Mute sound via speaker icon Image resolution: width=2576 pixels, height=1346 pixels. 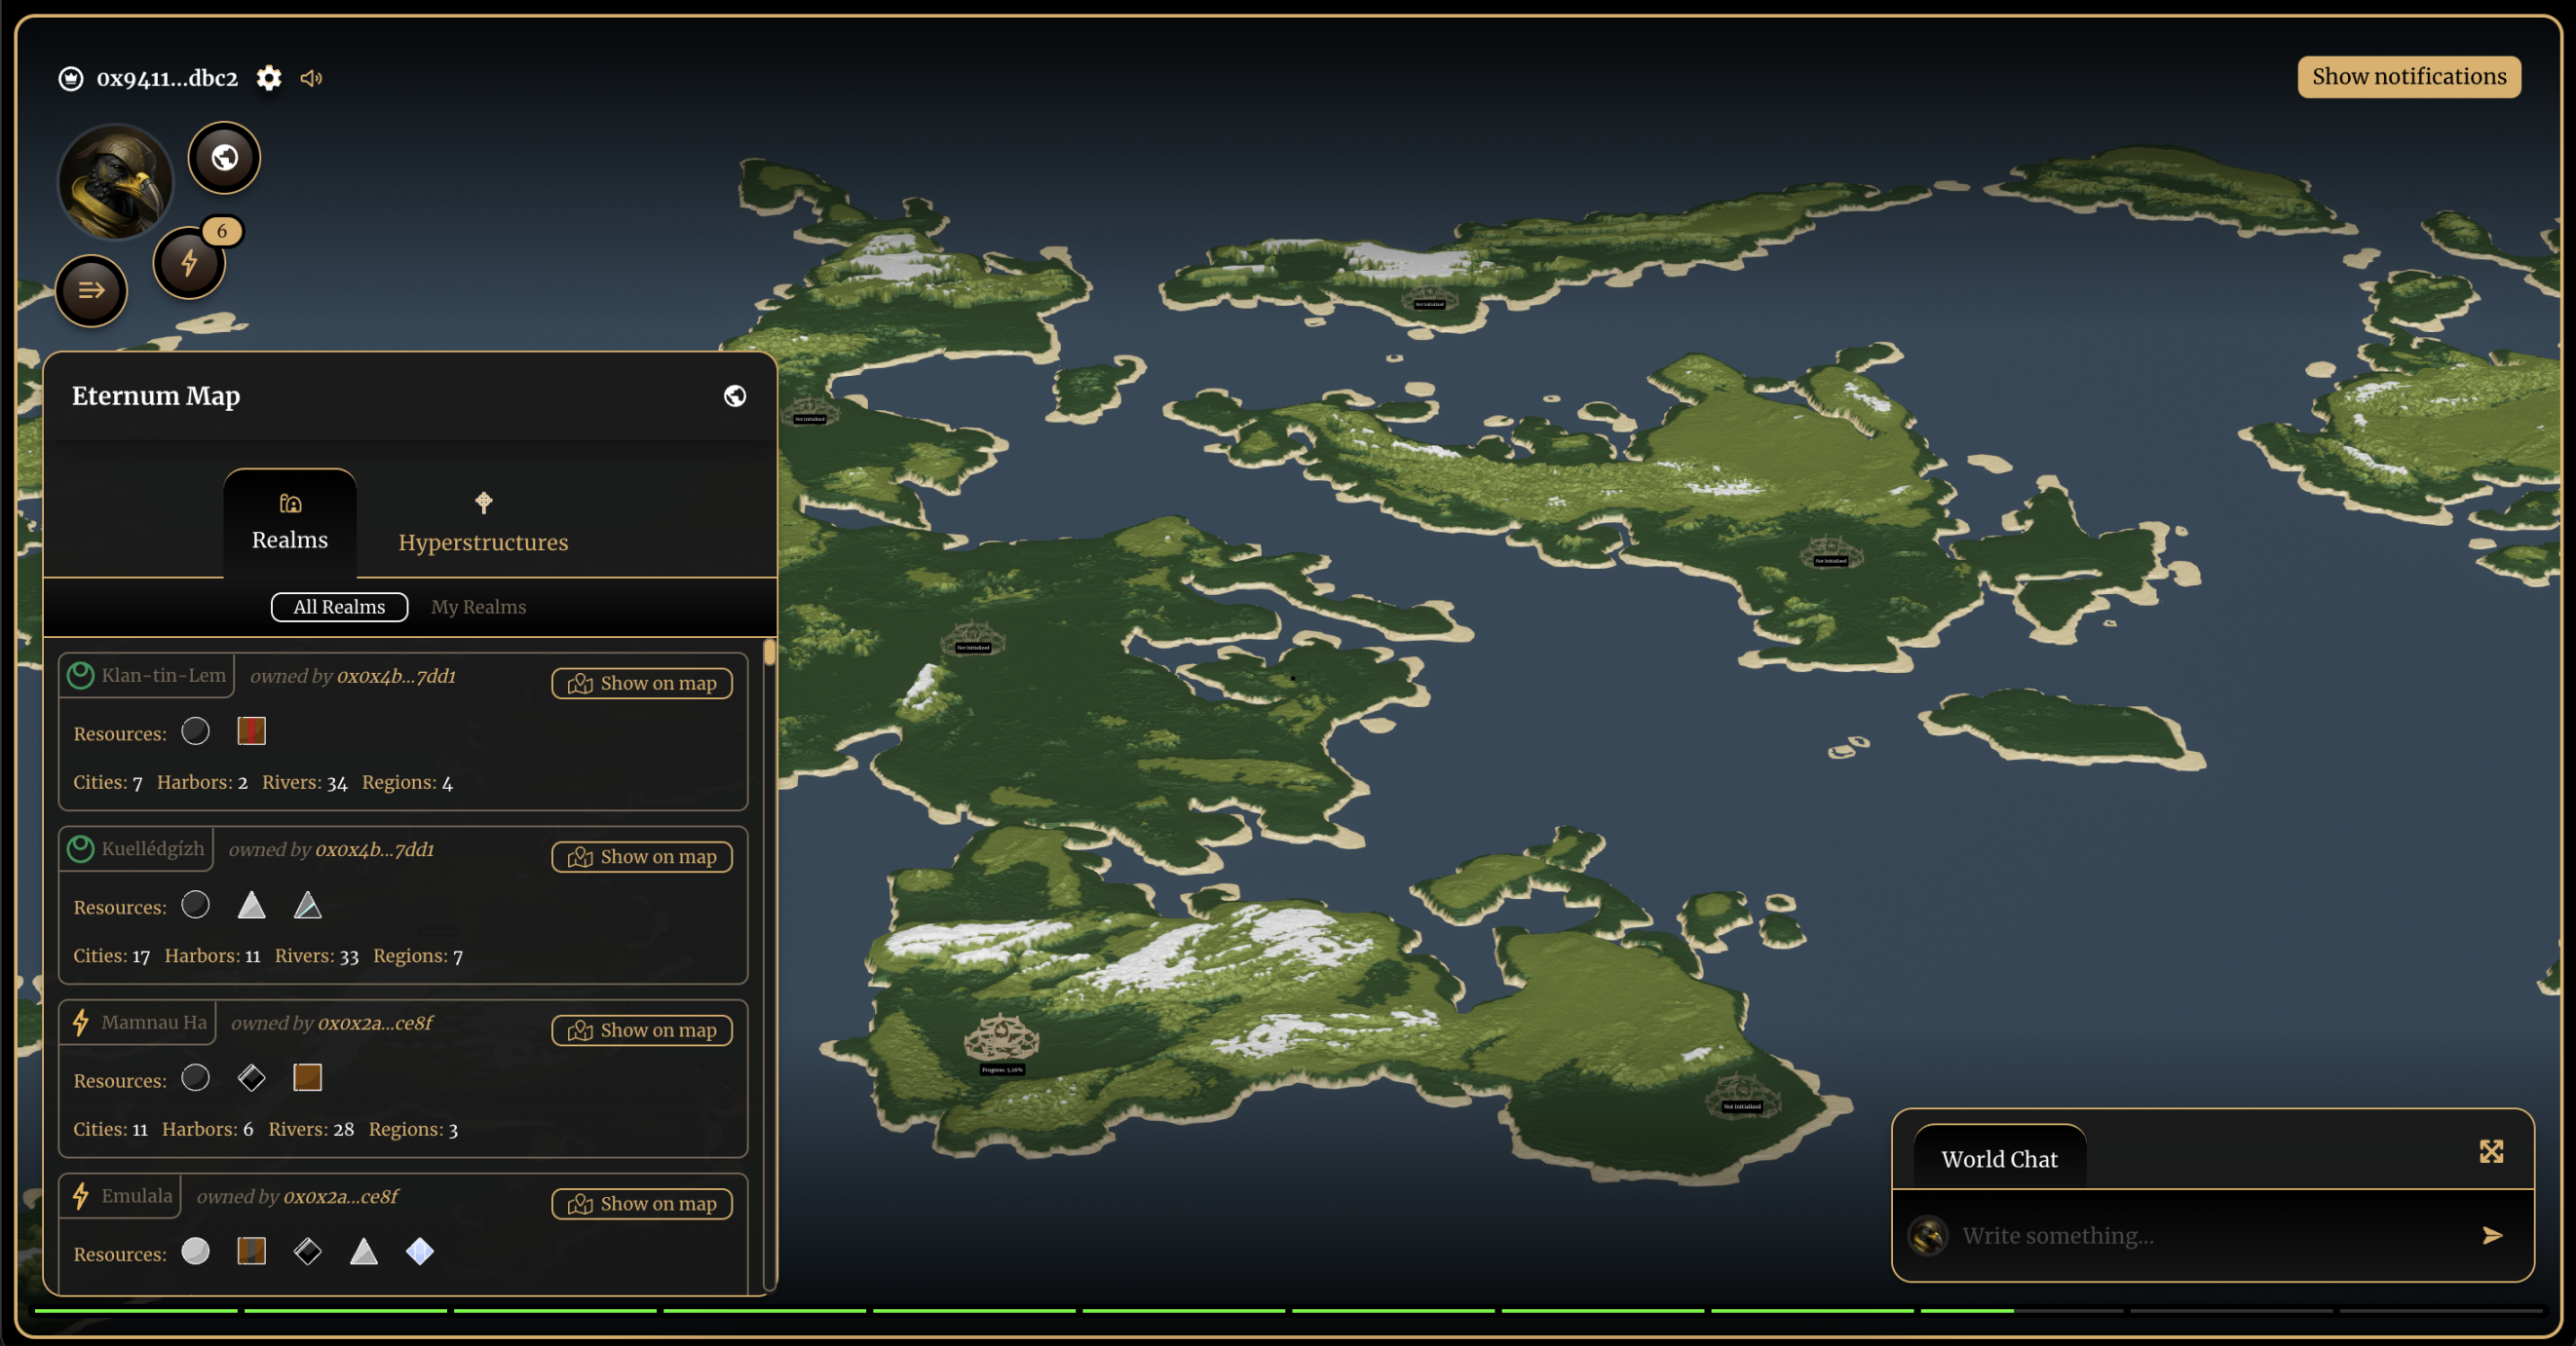pyautogui.click(x=311, y=78)
